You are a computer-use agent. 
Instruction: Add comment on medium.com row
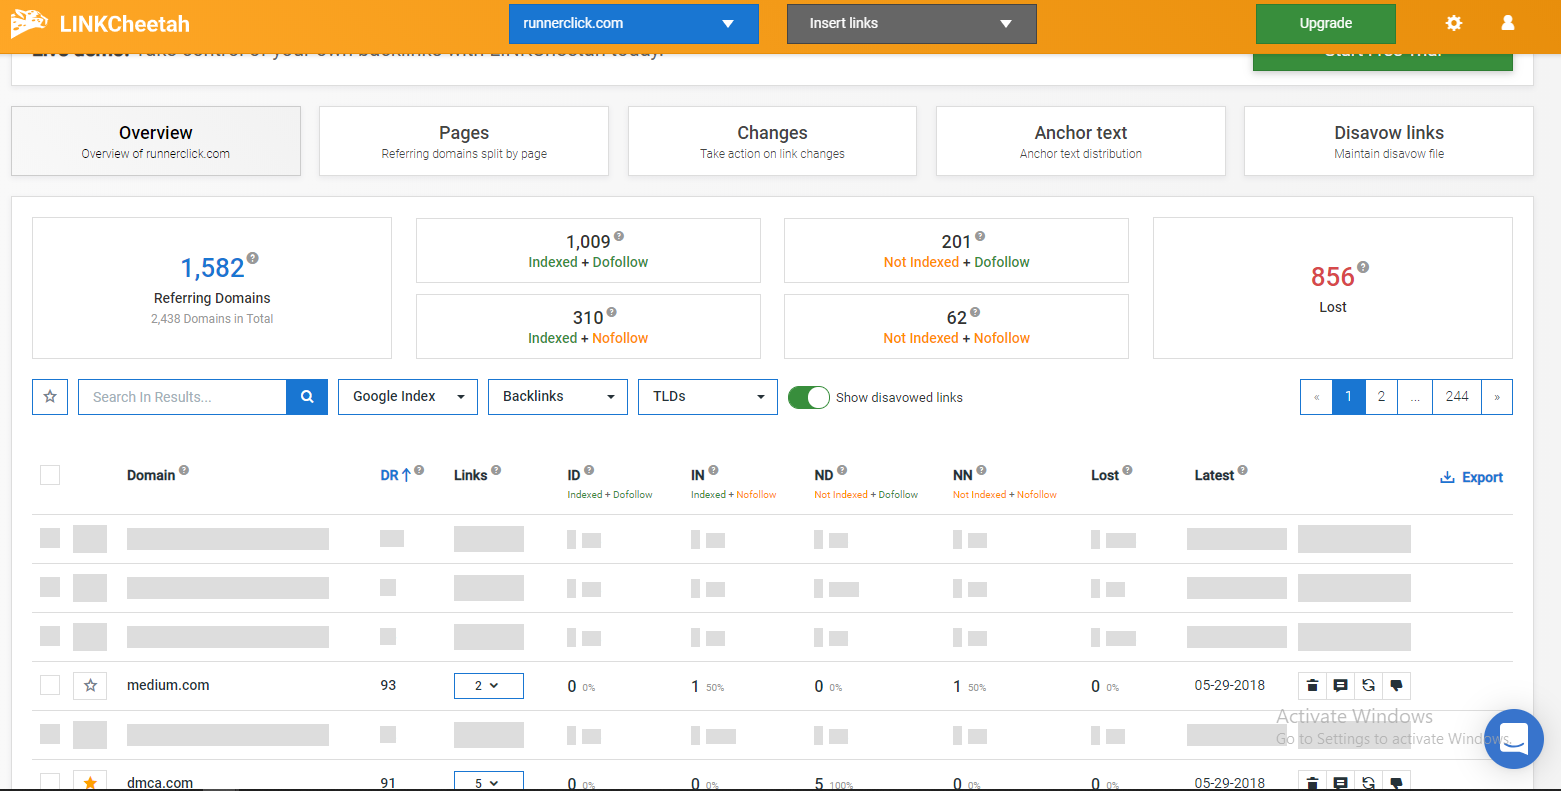click(x=1340, y=685)
